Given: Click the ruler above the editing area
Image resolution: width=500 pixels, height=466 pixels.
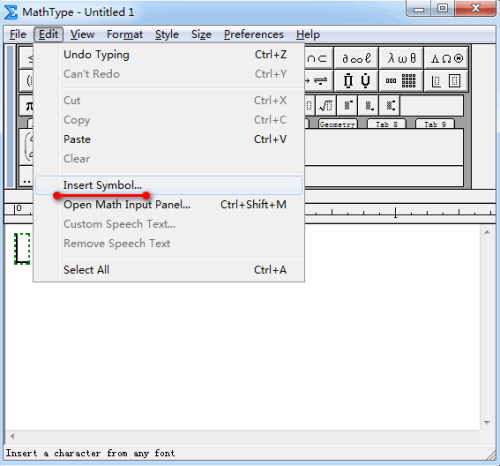Looking at the screenshot, I should coord(400,210).
